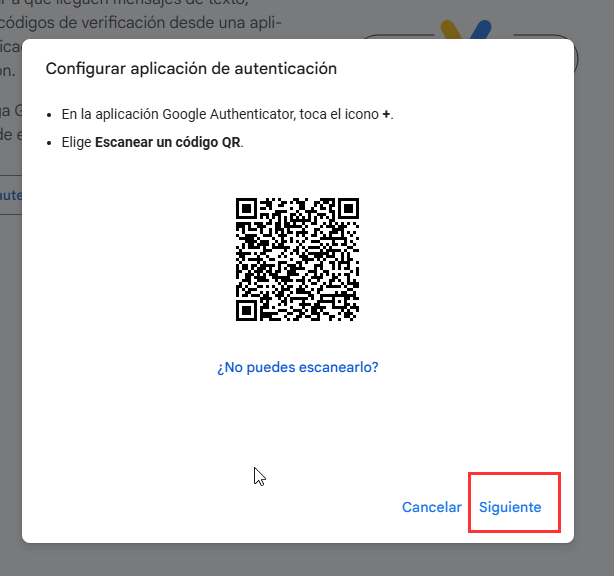Click the Configurar aplicación de autenticación title
The height and width of the screenshot is (576, 614).
tap(191, 69)
